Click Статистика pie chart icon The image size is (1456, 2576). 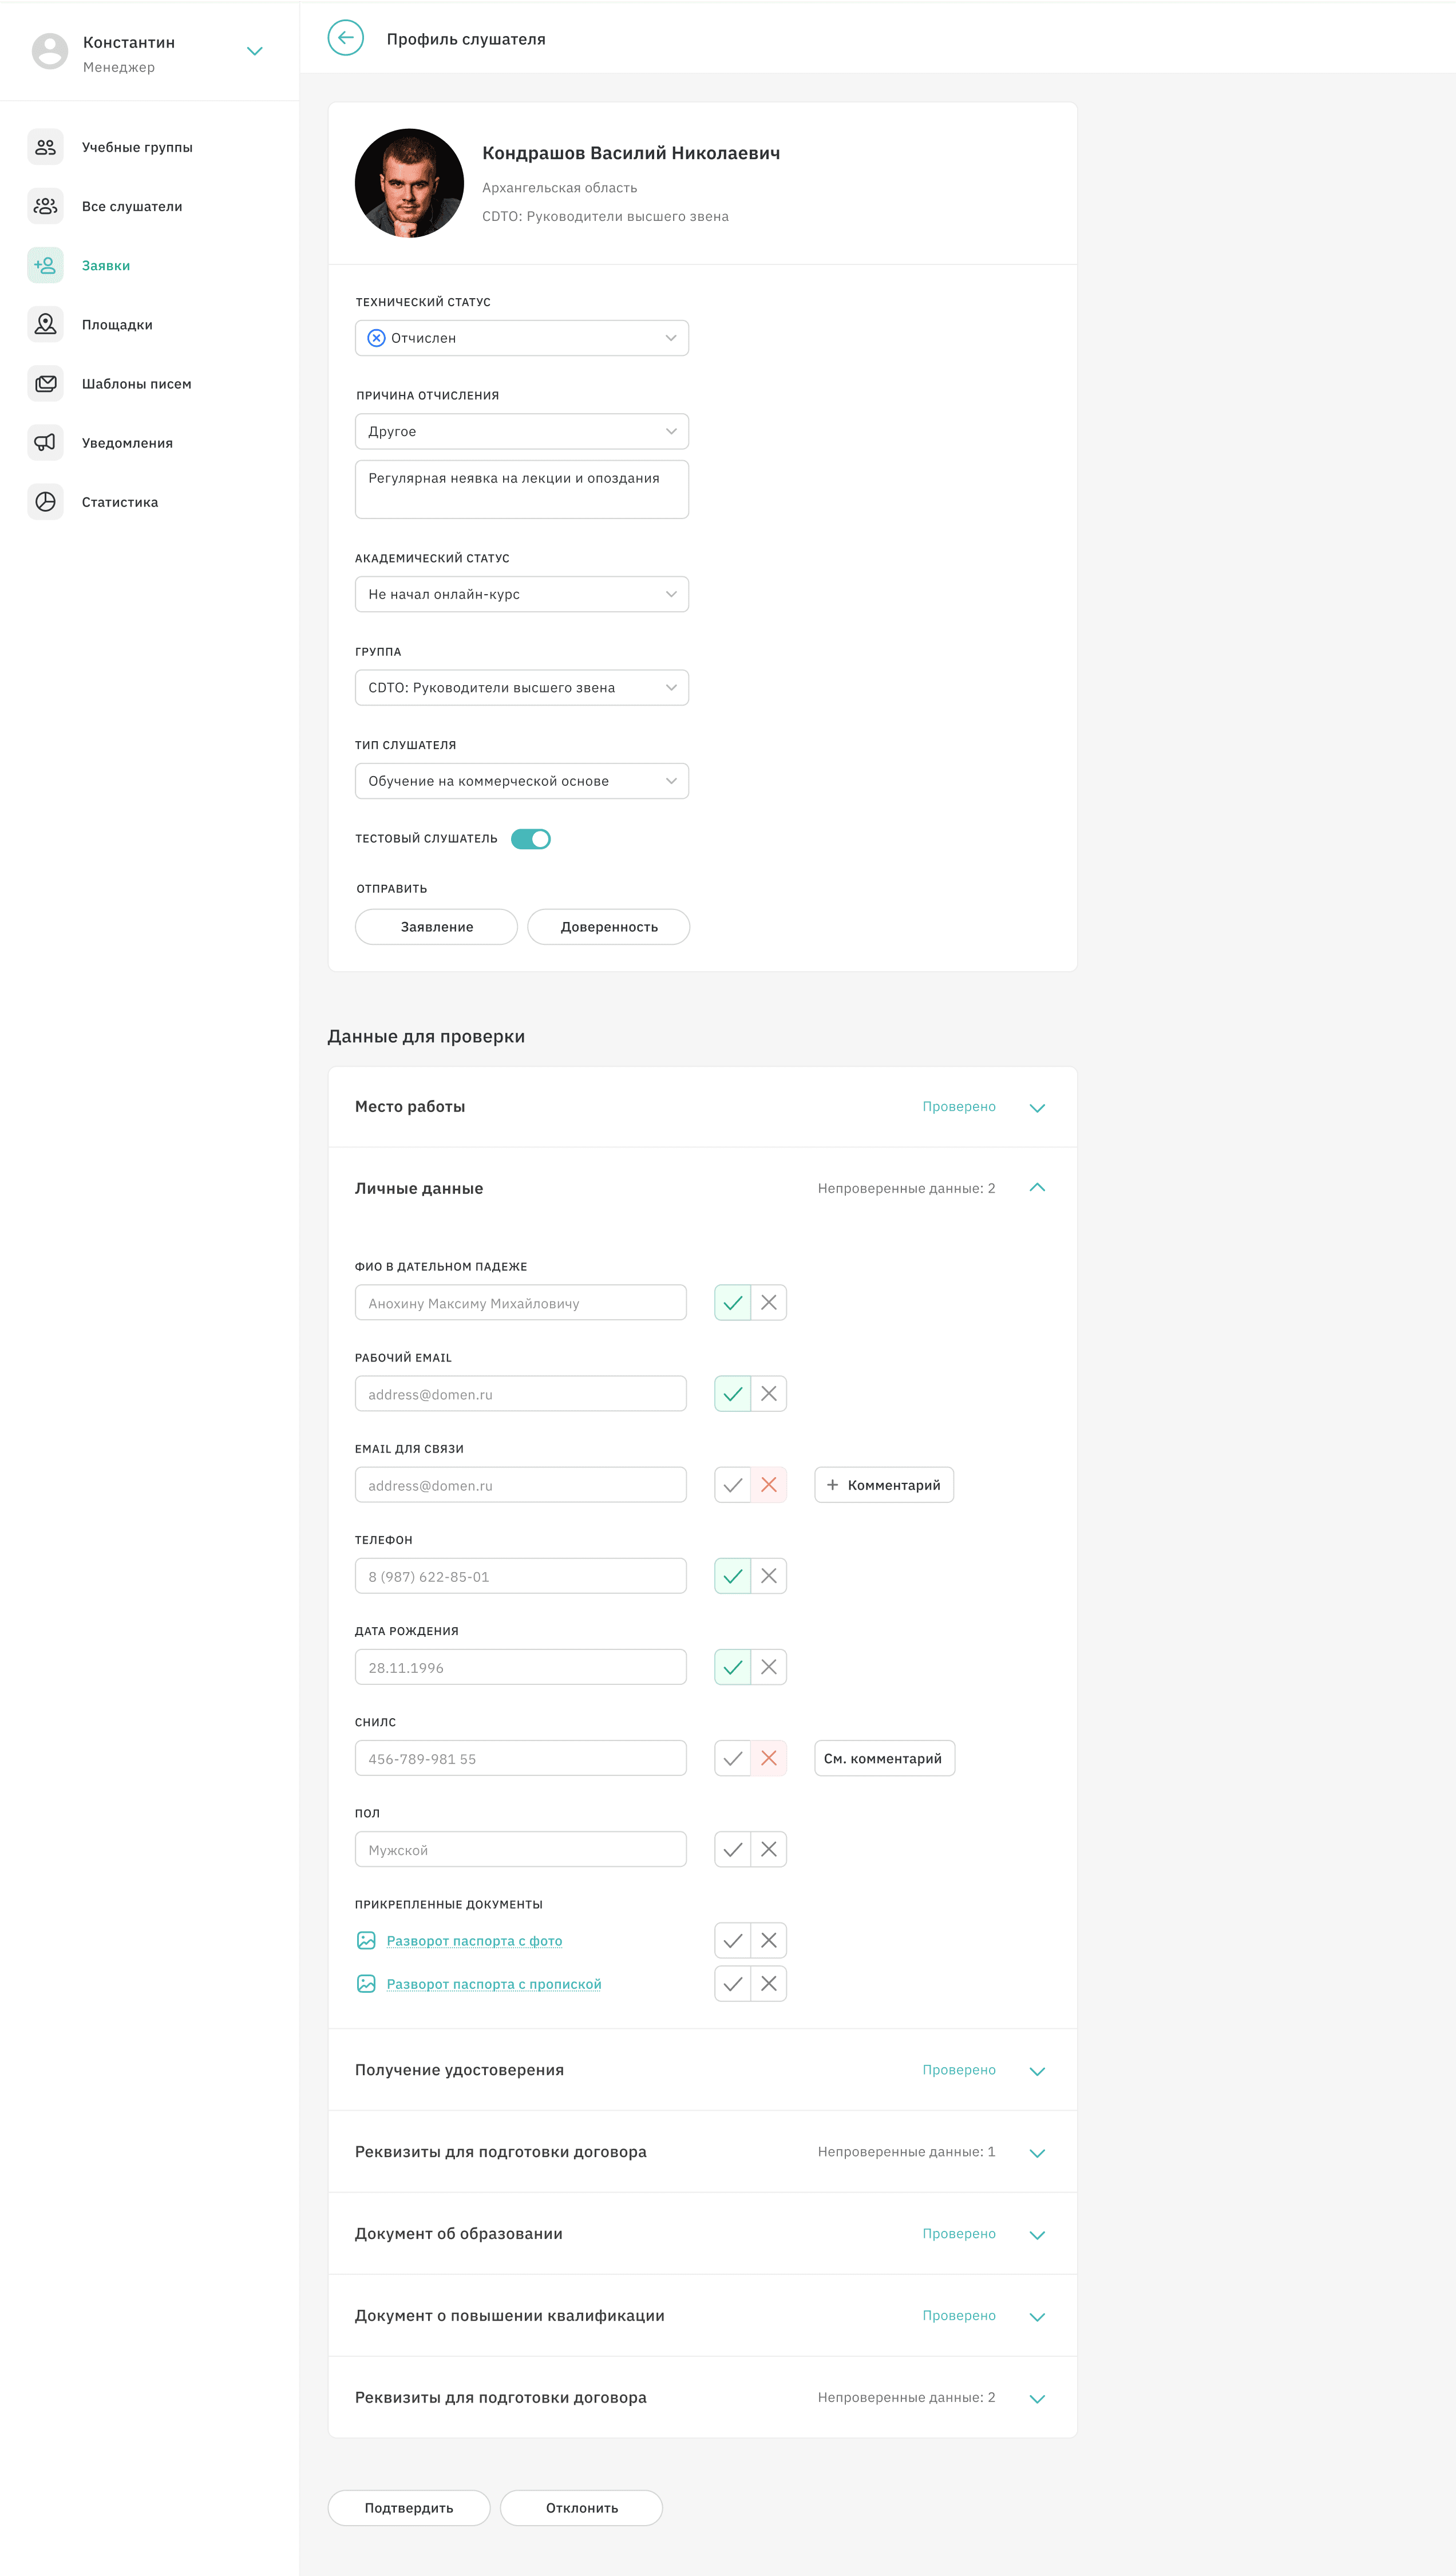(45, 501)
